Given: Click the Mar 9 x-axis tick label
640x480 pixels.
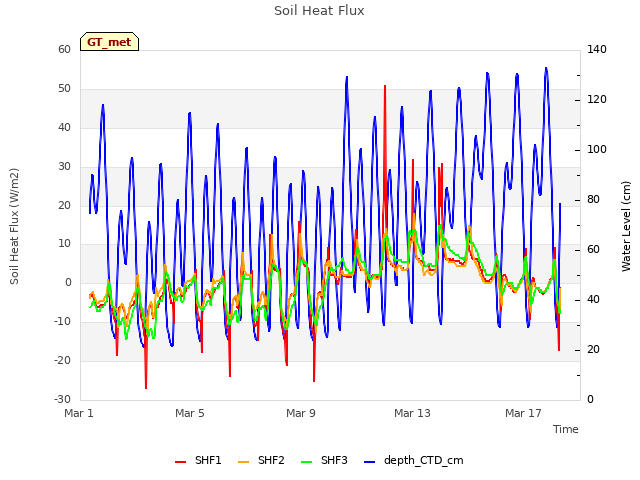Looking at the screenshot, I should [301, 413].
